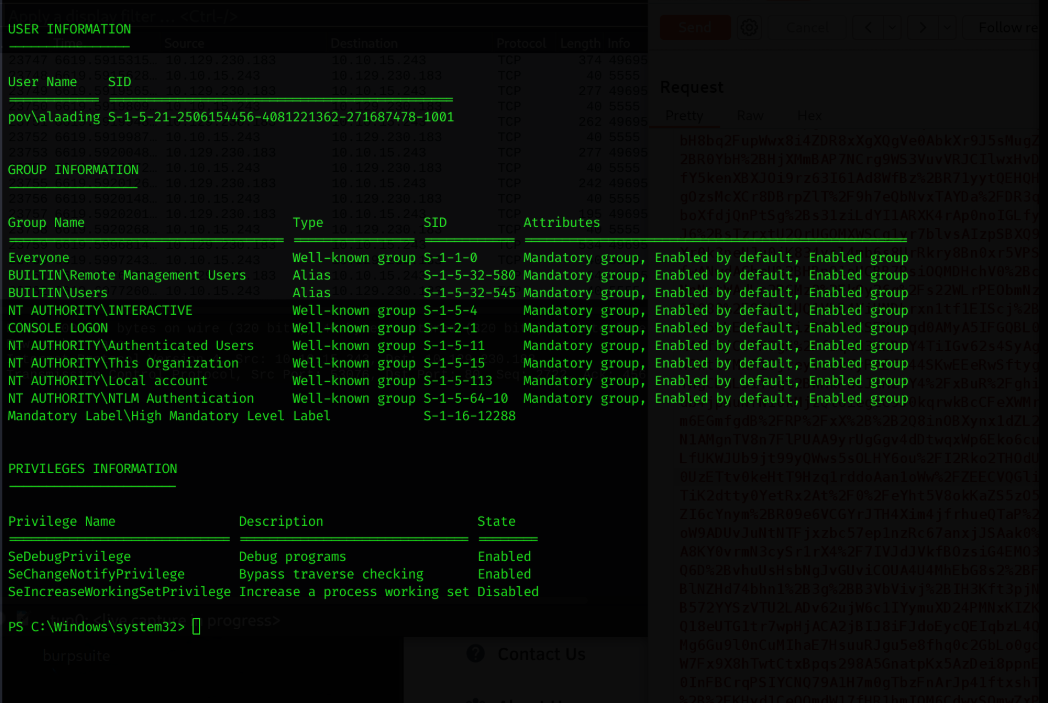1048x703 pixels.
Task: Open the forward history dropdown arrow
Action: pyautogui.click(x=947, y=27)
